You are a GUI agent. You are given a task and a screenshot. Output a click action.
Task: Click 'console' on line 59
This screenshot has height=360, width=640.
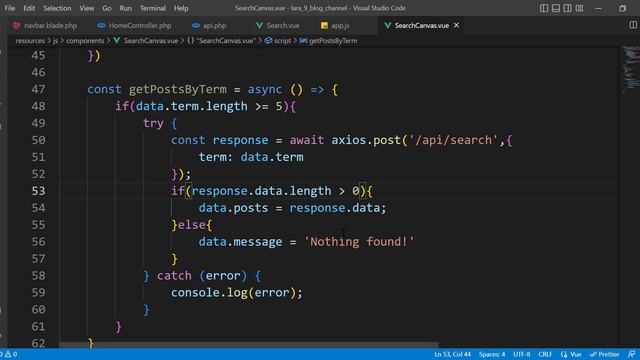click(195, 293)
